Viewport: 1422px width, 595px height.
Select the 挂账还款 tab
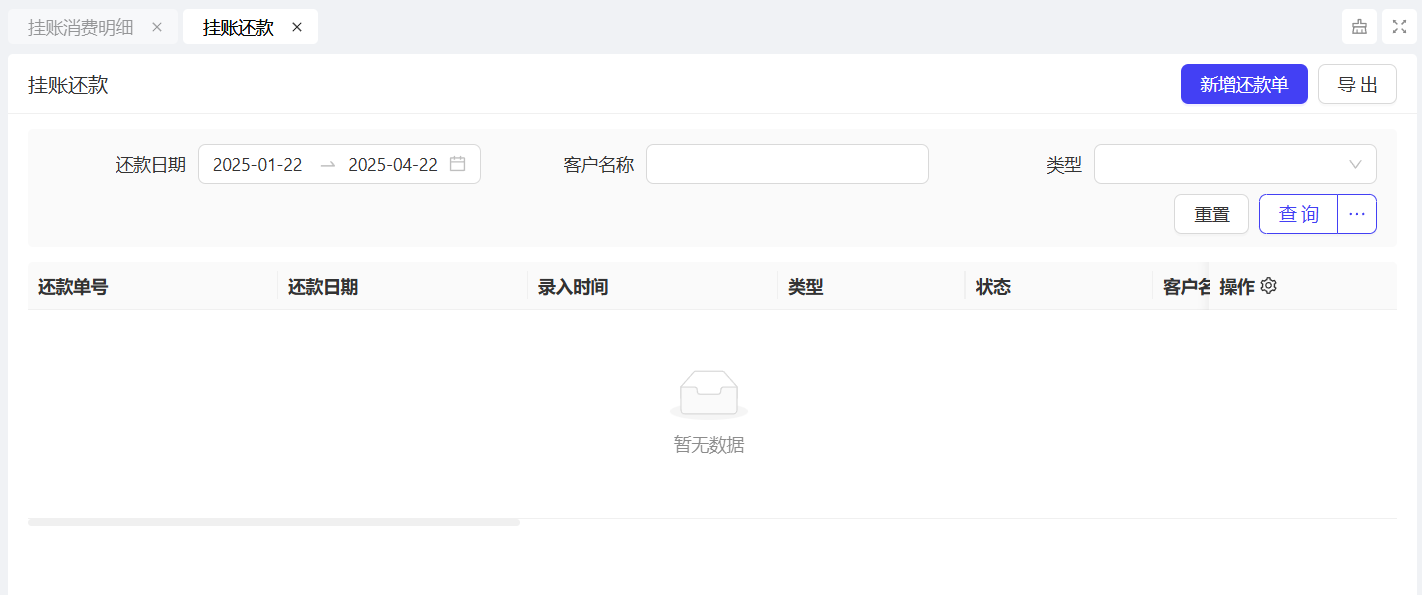click(238, 27)
